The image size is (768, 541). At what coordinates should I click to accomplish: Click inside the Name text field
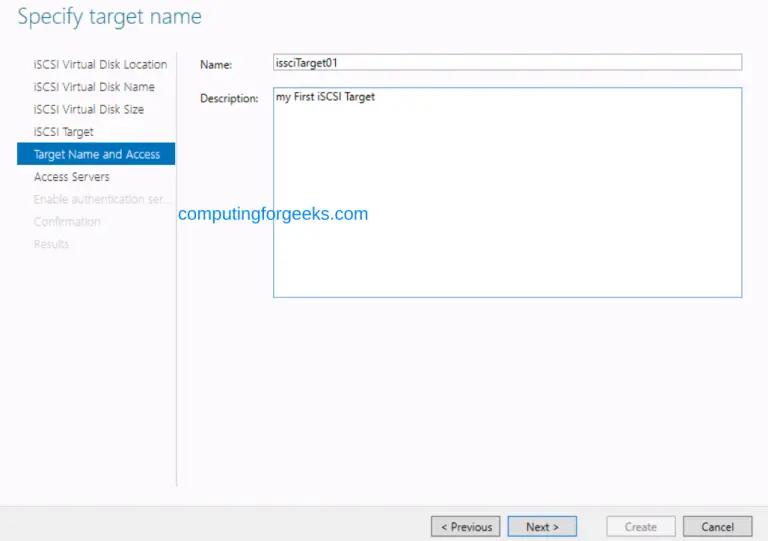[x=507, y=62]
